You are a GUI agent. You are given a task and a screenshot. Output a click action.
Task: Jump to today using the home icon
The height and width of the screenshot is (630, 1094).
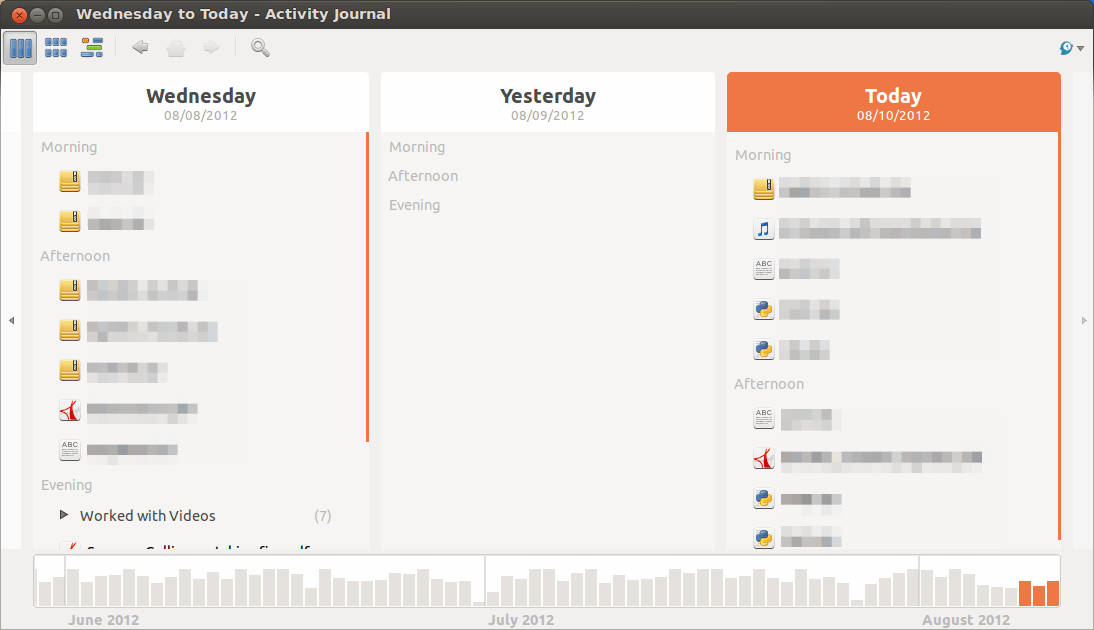tap(176, 47)
